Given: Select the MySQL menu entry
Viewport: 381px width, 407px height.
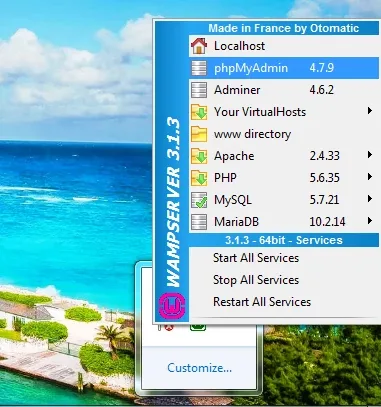Looking at the screenshot, I should click(x=284, y=200).
